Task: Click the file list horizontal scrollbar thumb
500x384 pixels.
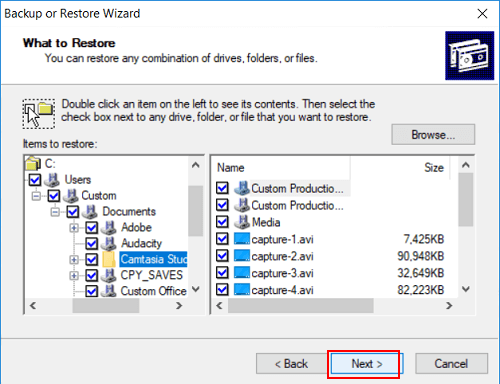Action: click(301, 306)
